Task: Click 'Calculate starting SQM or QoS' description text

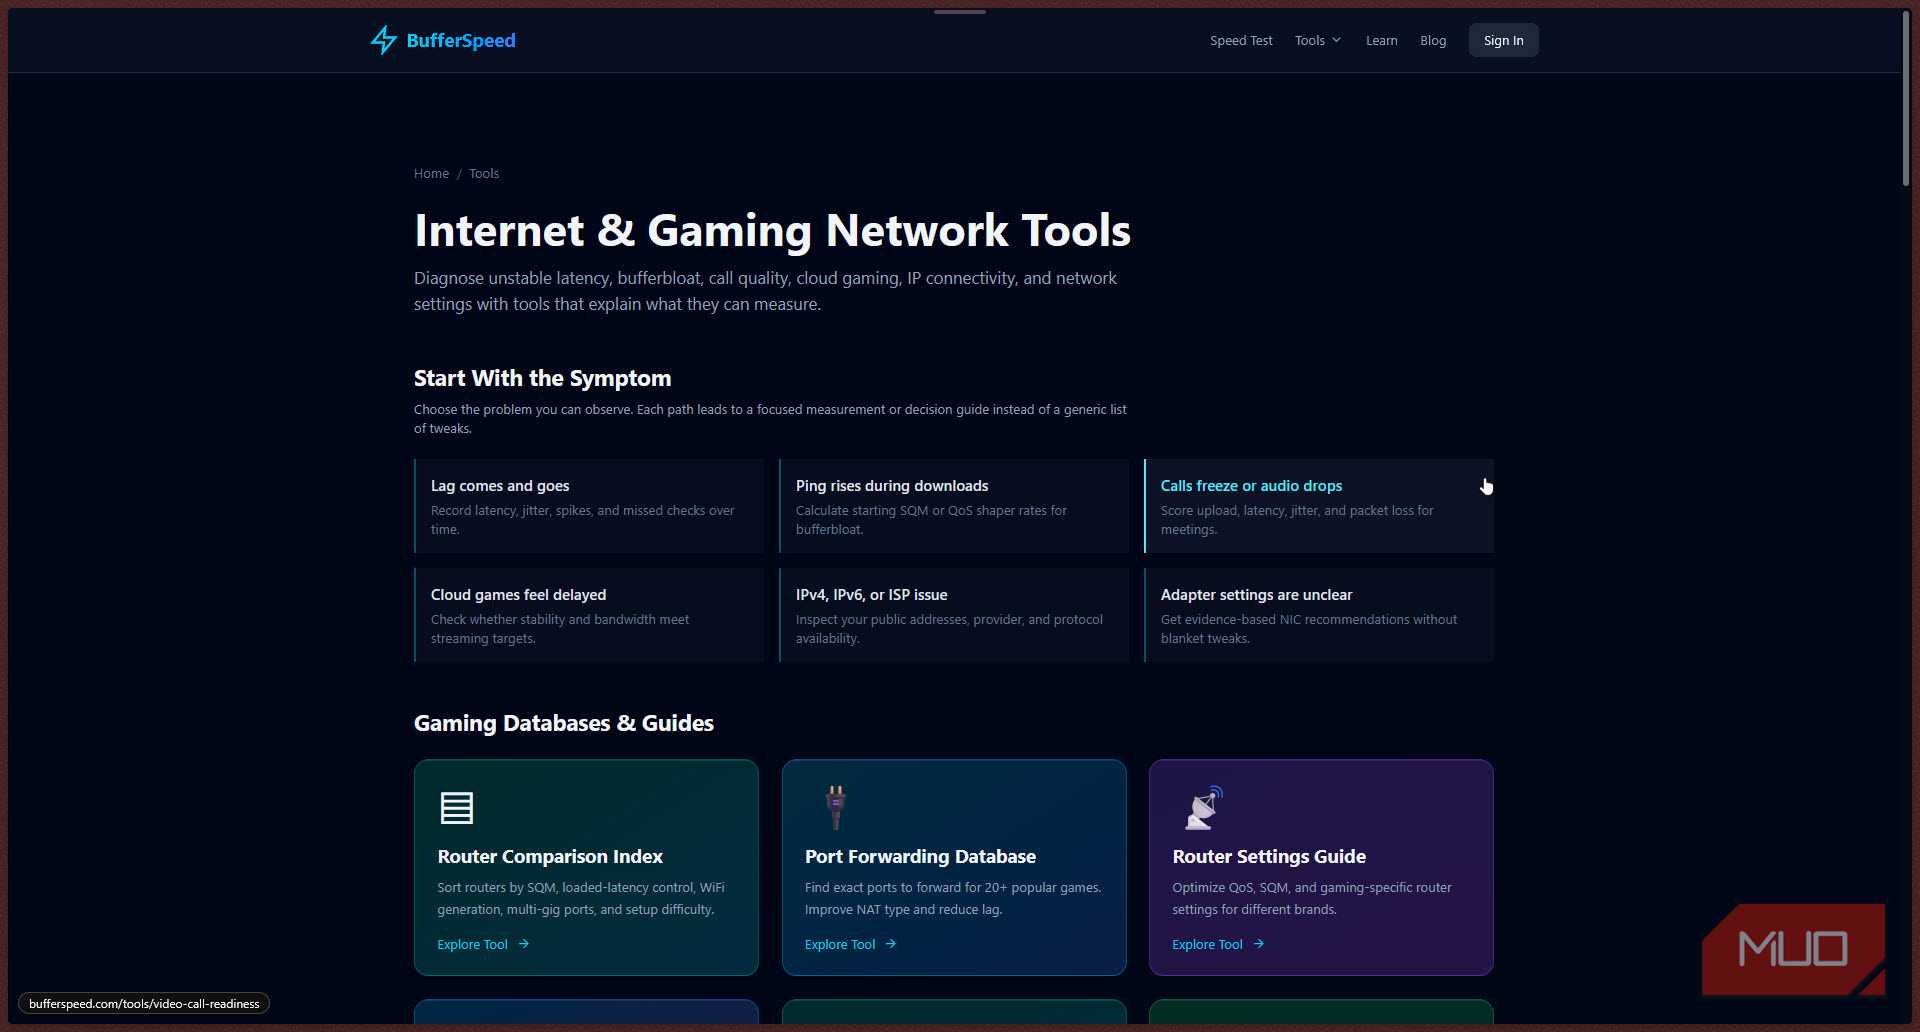Action: [x=931, y=520]
